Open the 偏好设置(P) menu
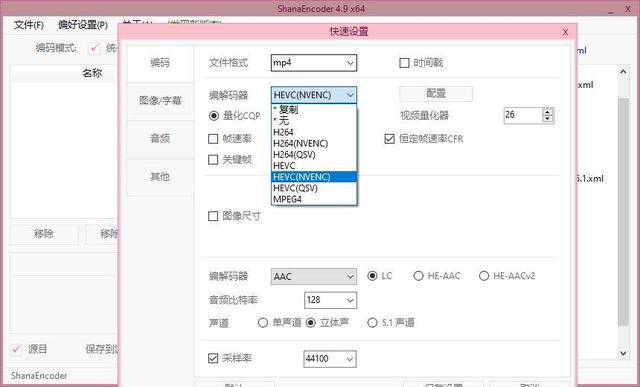The width and height of the screenshot is (640, 387). coord(83,25)
